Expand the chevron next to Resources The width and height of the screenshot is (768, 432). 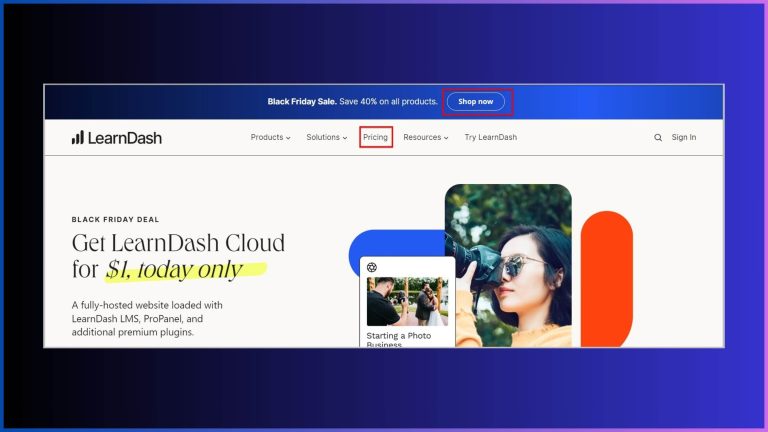(446, 138)
